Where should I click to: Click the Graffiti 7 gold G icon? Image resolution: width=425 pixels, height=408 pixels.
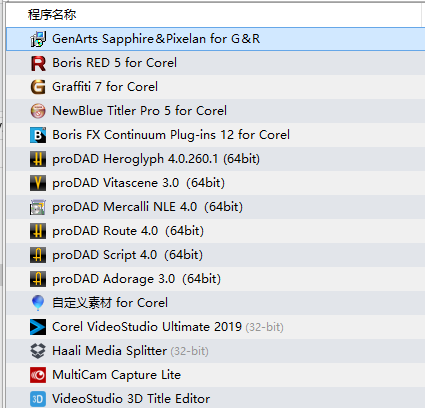pos(38,87)
